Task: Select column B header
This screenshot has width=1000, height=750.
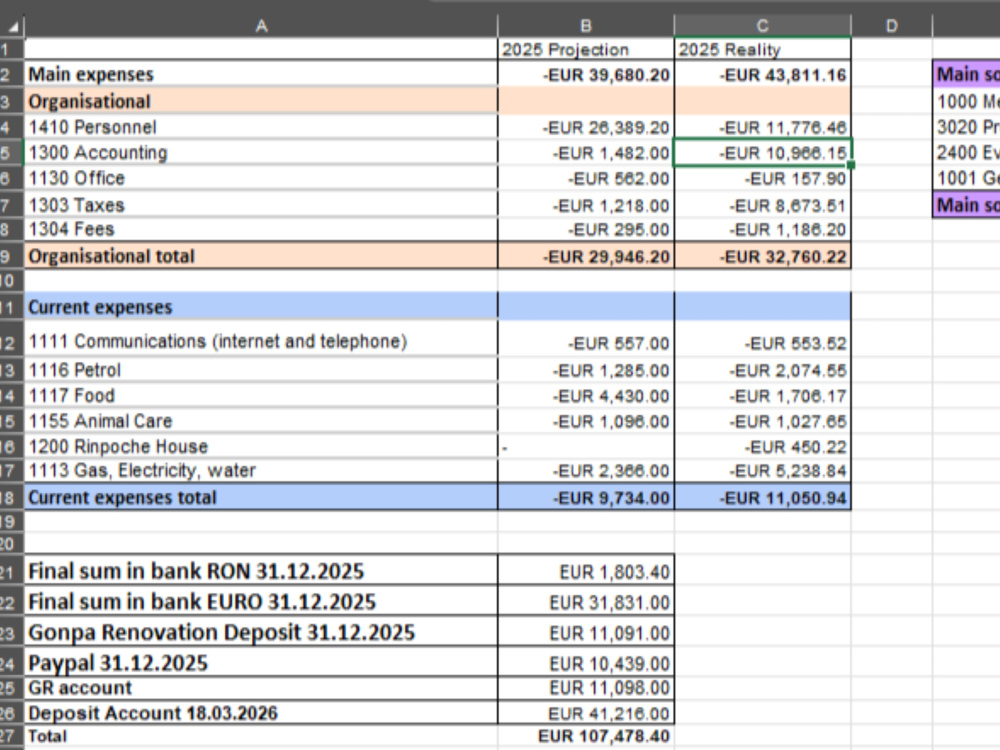Action: click(585, 26)
